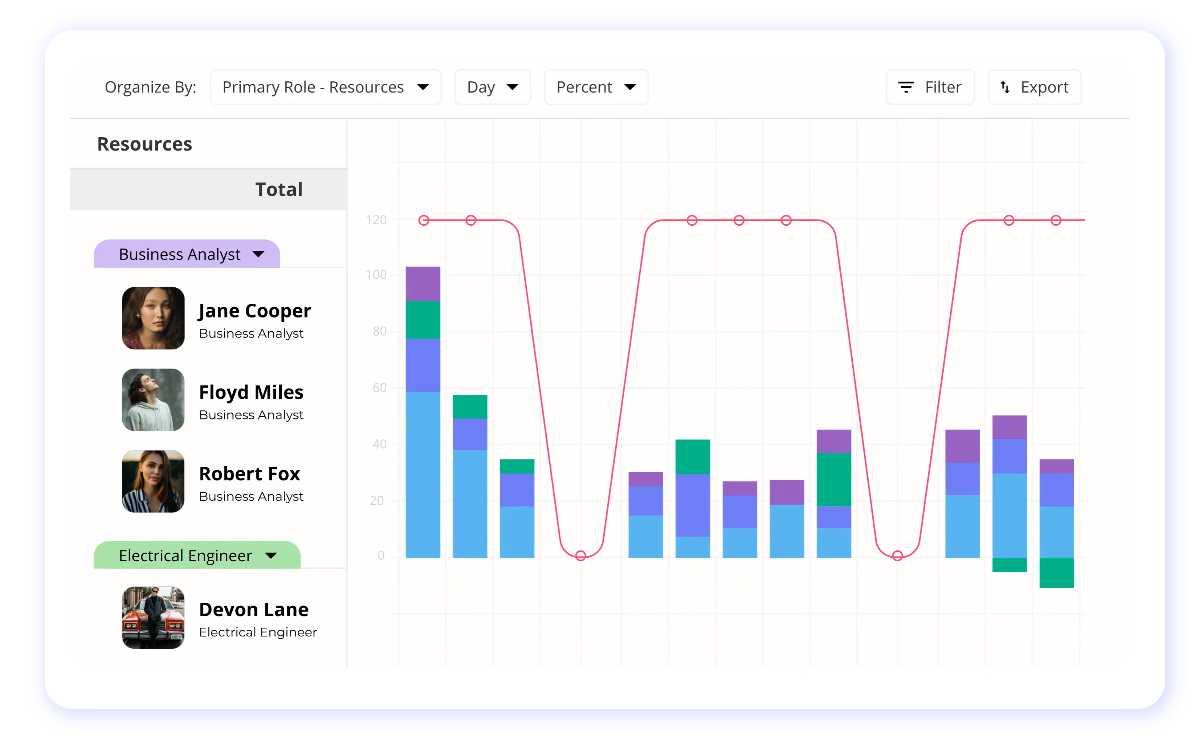1203x756 pixels.
Task: Click the Electrical Engineer role under Devon Lane
Action: tap(258, 632)
